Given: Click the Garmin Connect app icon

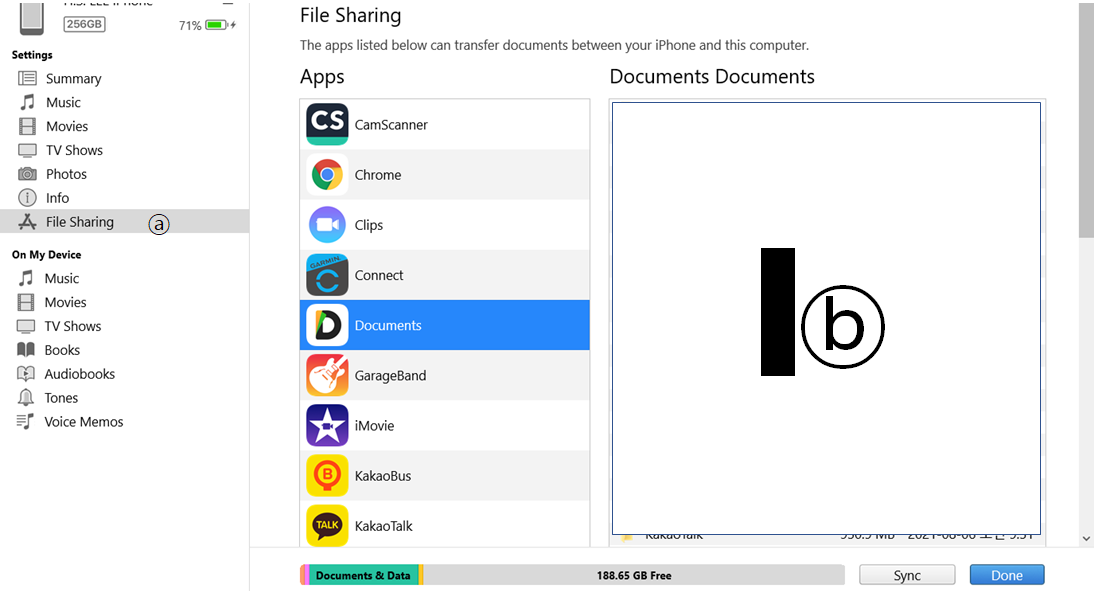Looking at the screenshot, I should point(327,275).
